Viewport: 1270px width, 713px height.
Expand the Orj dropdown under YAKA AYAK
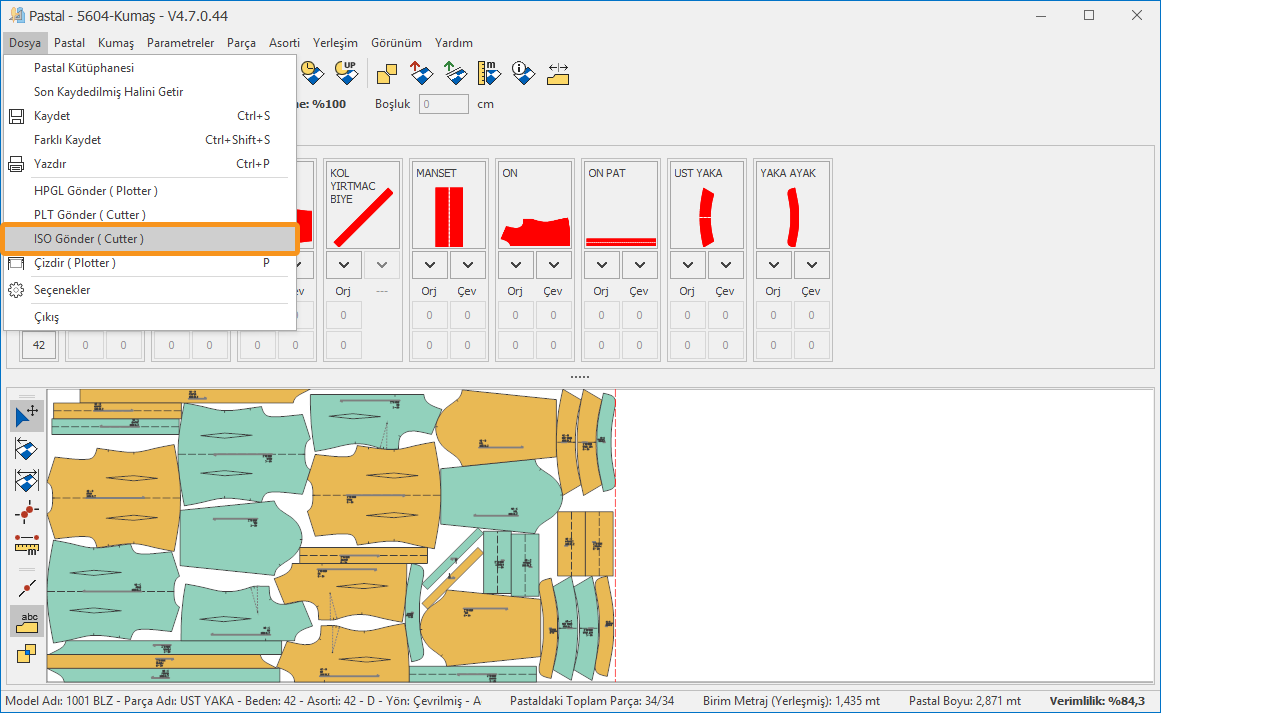773,265
